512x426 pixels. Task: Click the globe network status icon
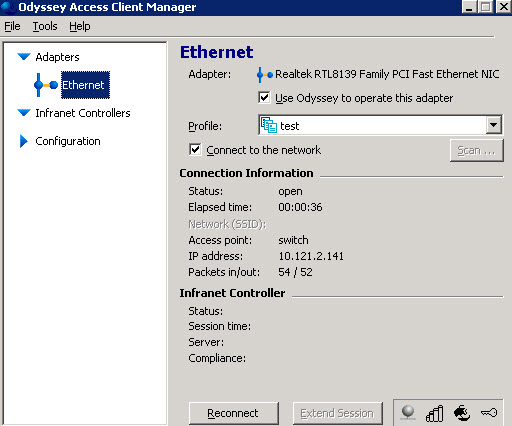pos(462,413)
